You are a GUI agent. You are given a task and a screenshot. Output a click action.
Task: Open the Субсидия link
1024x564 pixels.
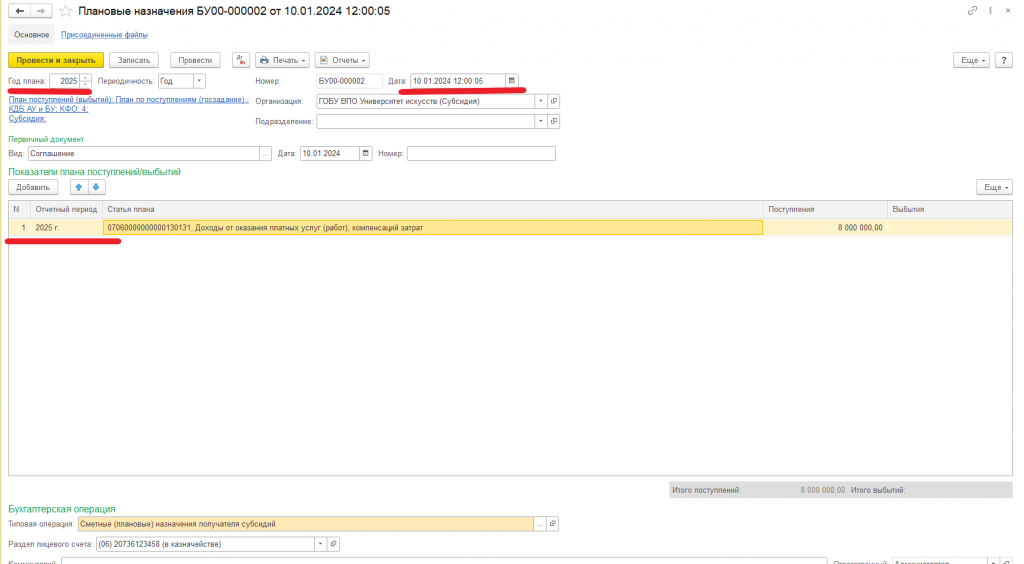tap(27, 118)
